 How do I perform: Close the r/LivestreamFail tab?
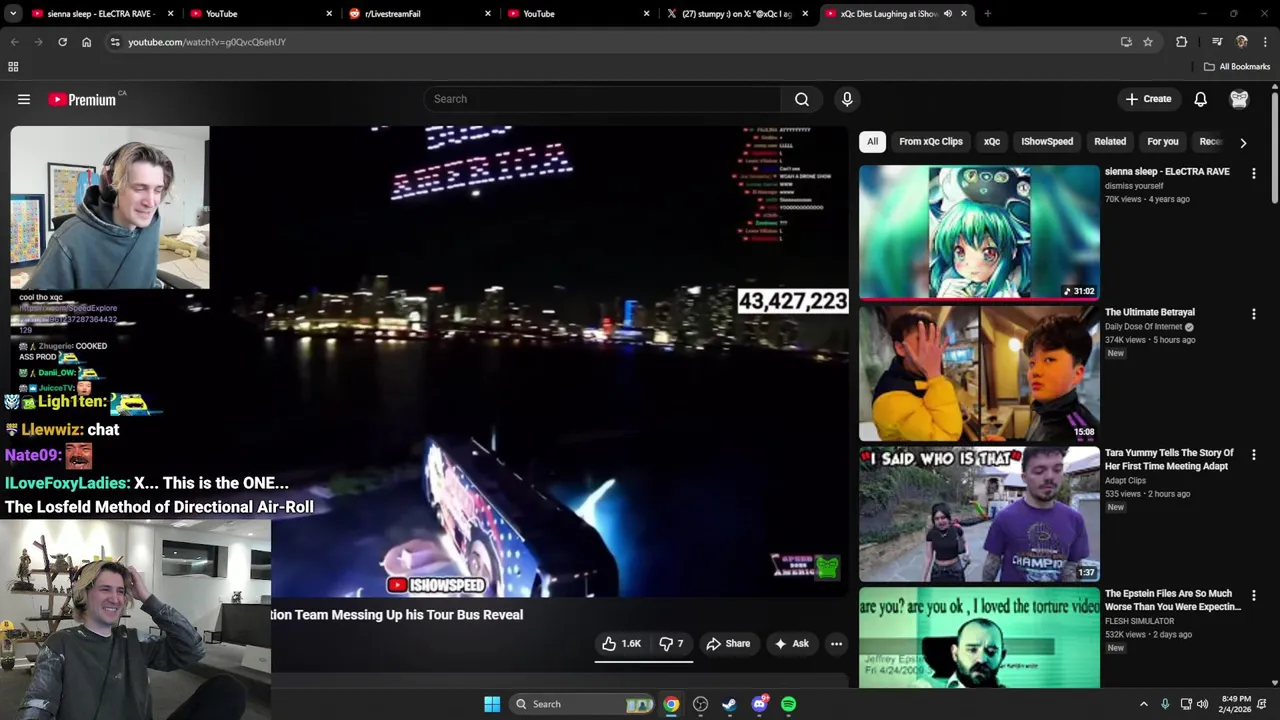point(488,14)
